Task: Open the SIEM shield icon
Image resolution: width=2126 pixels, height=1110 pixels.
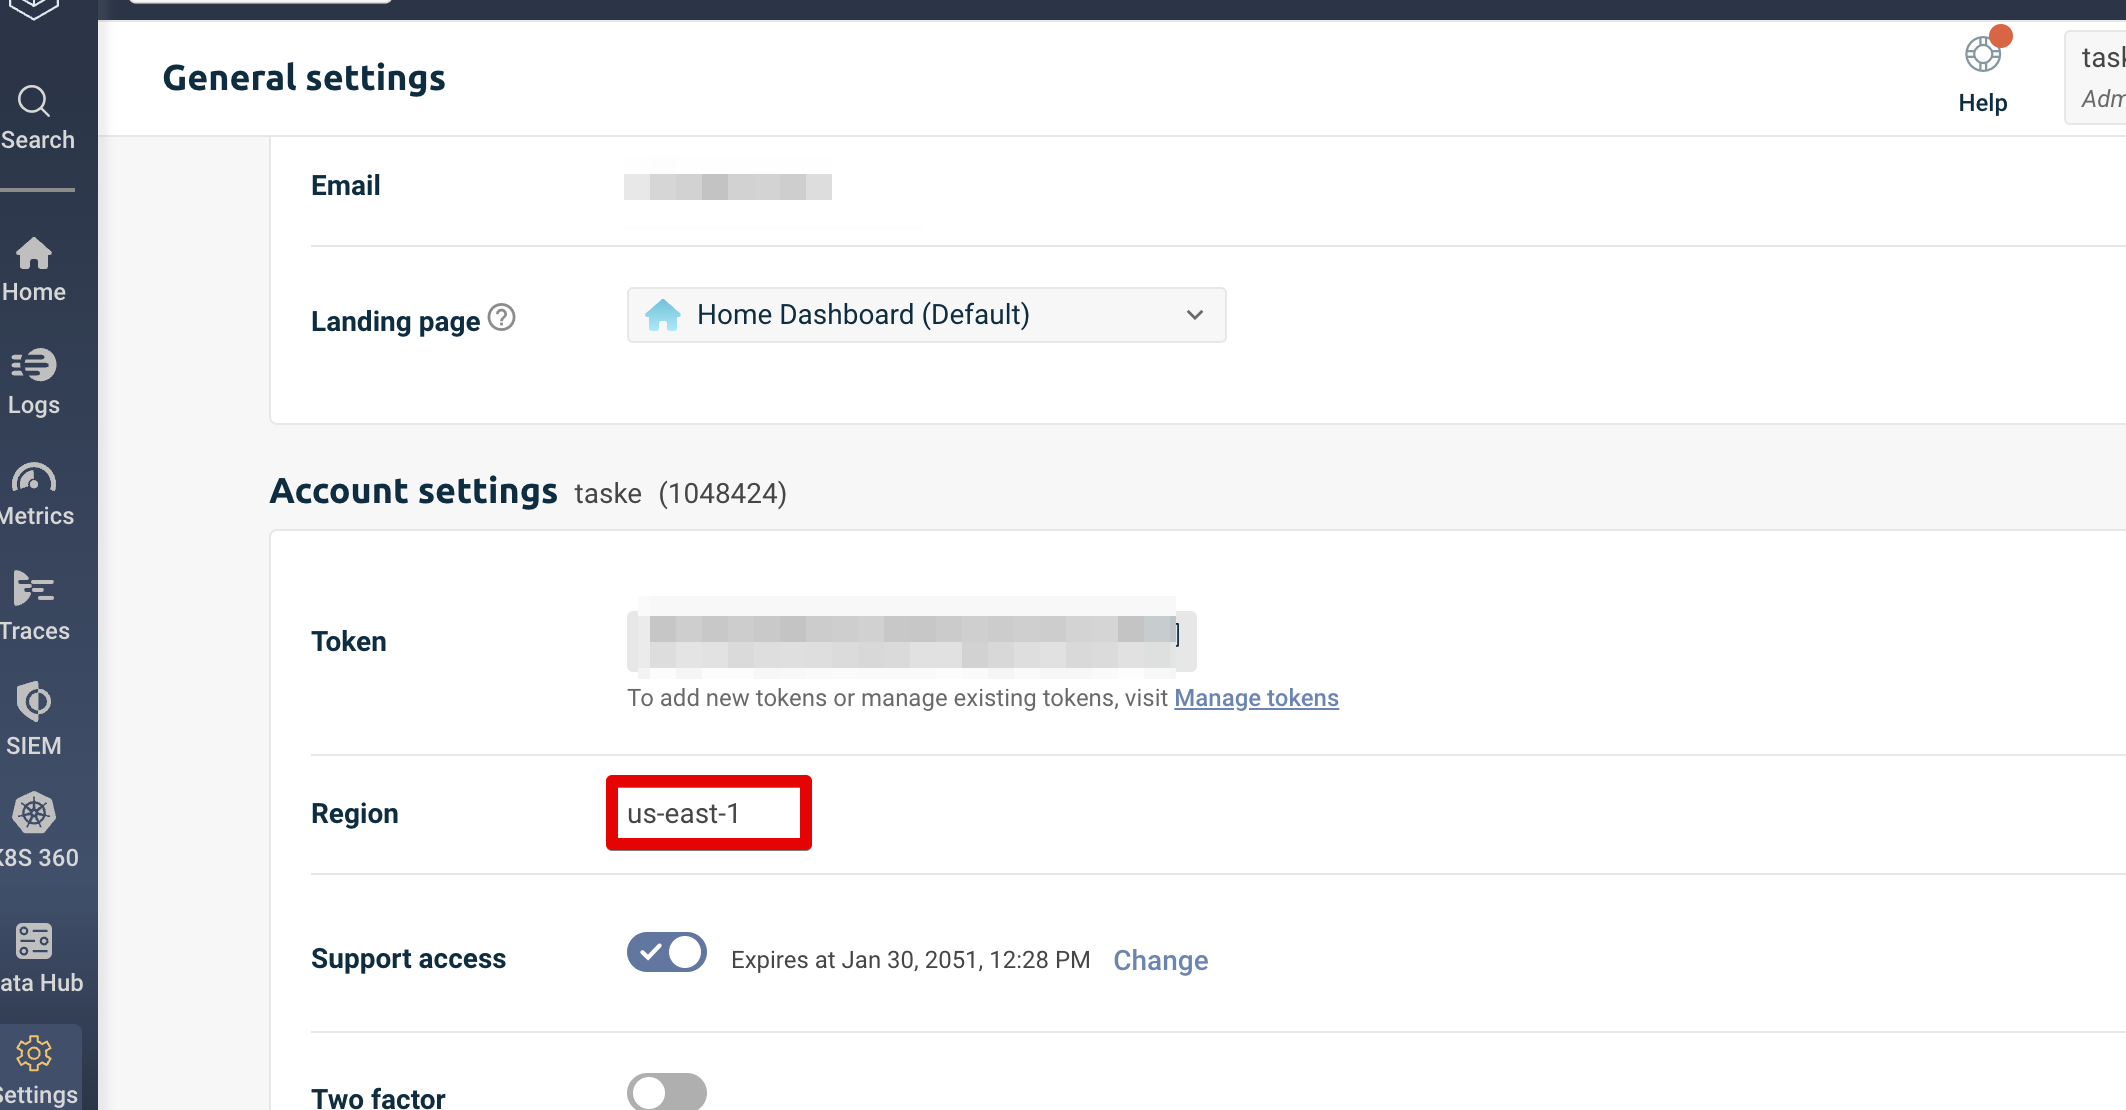Action: coord(34,702)
